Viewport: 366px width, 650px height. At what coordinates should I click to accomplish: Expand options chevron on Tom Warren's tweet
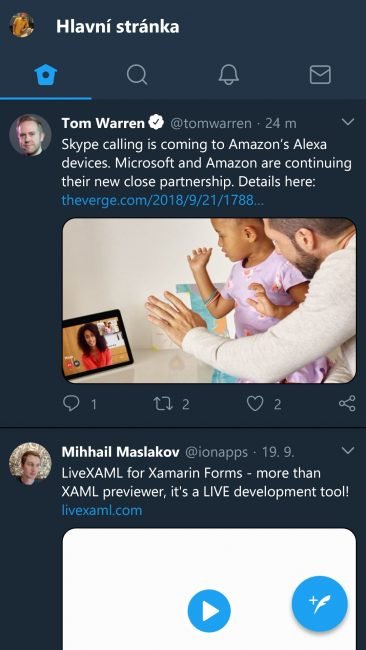[x=347, y=121]
